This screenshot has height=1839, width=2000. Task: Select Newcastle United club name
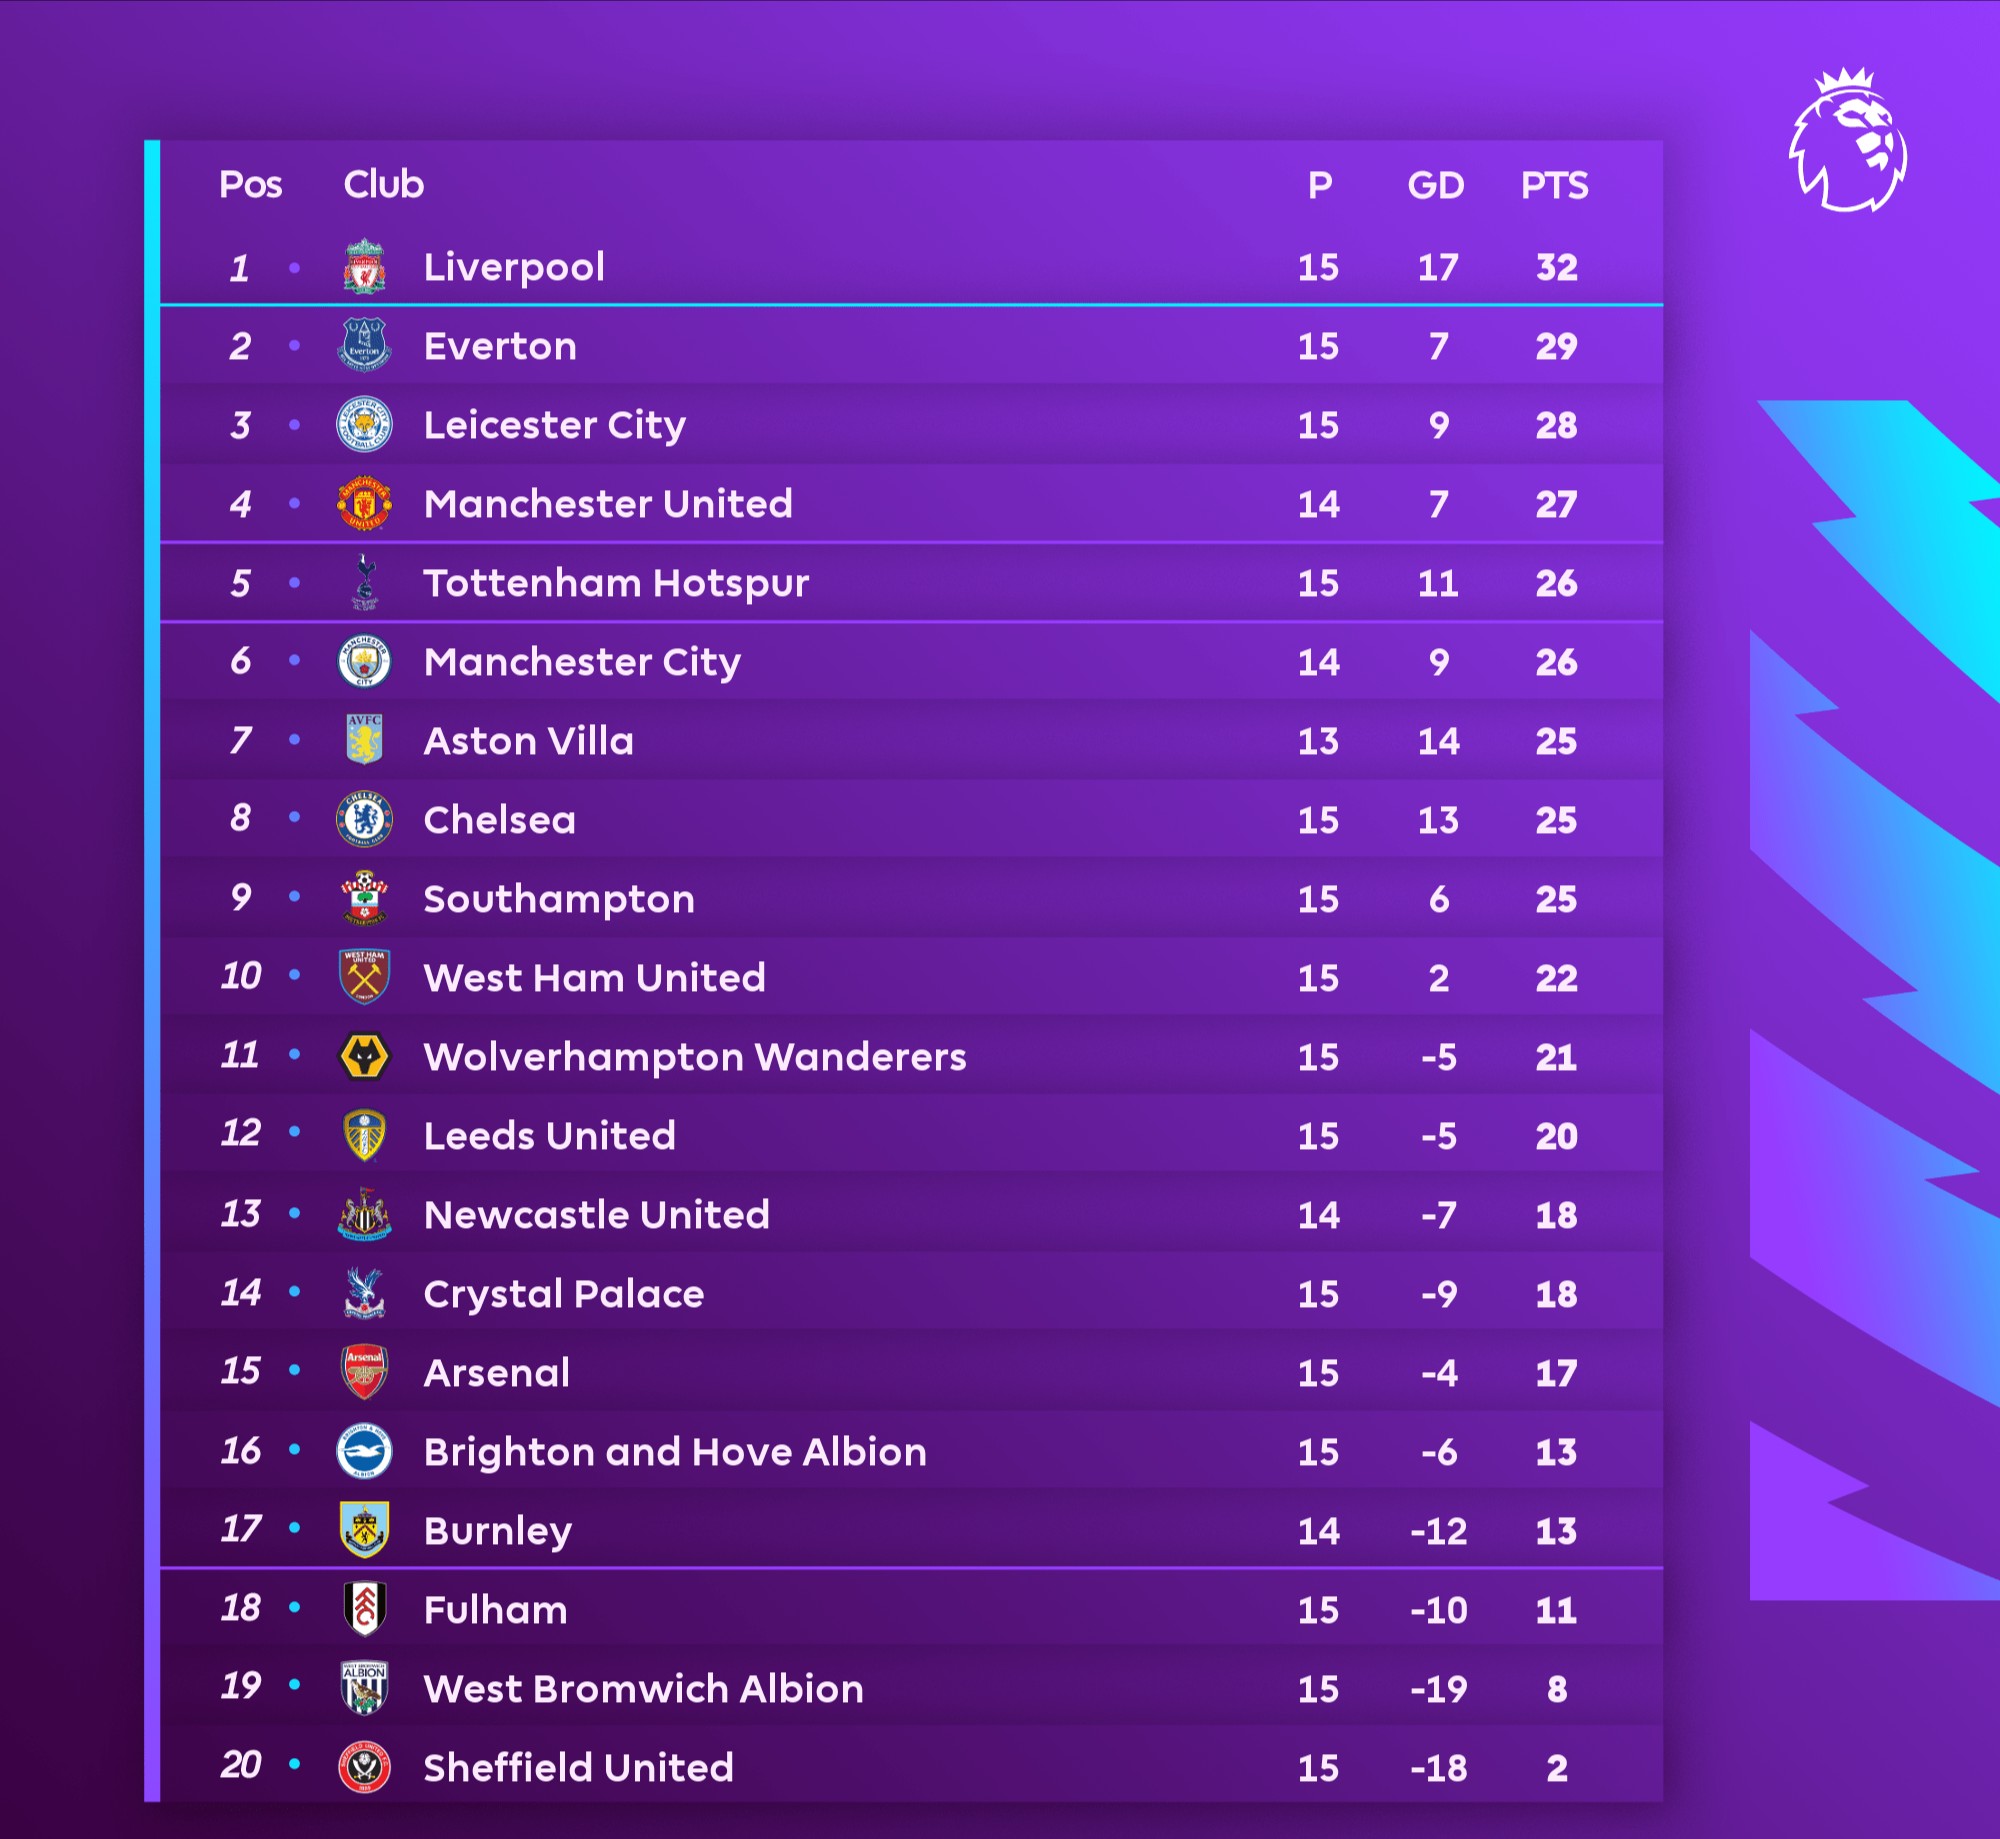[x=597, y=1215]
